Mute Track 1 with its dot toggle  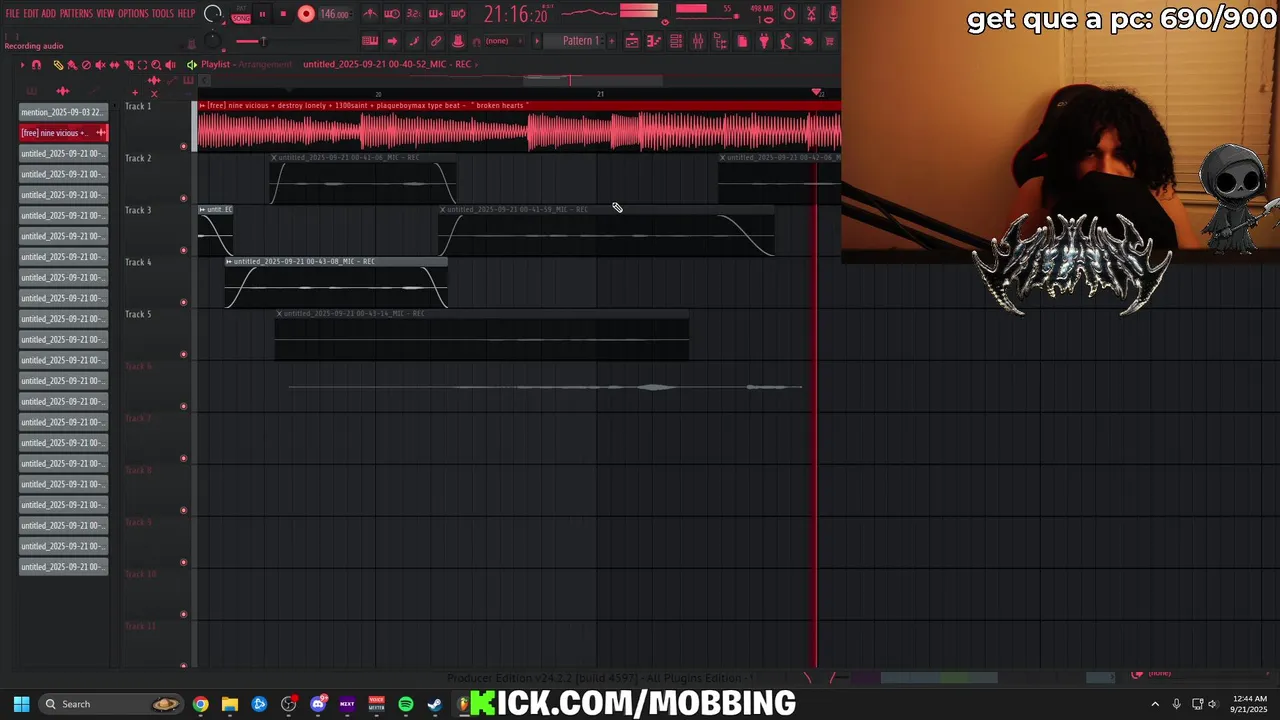pyautogui.click(x=183, y=146)
